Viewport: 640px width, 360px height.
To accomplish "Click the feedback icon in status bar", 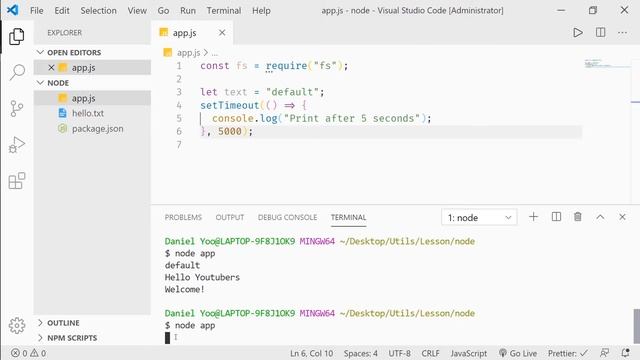I will 604,353.
